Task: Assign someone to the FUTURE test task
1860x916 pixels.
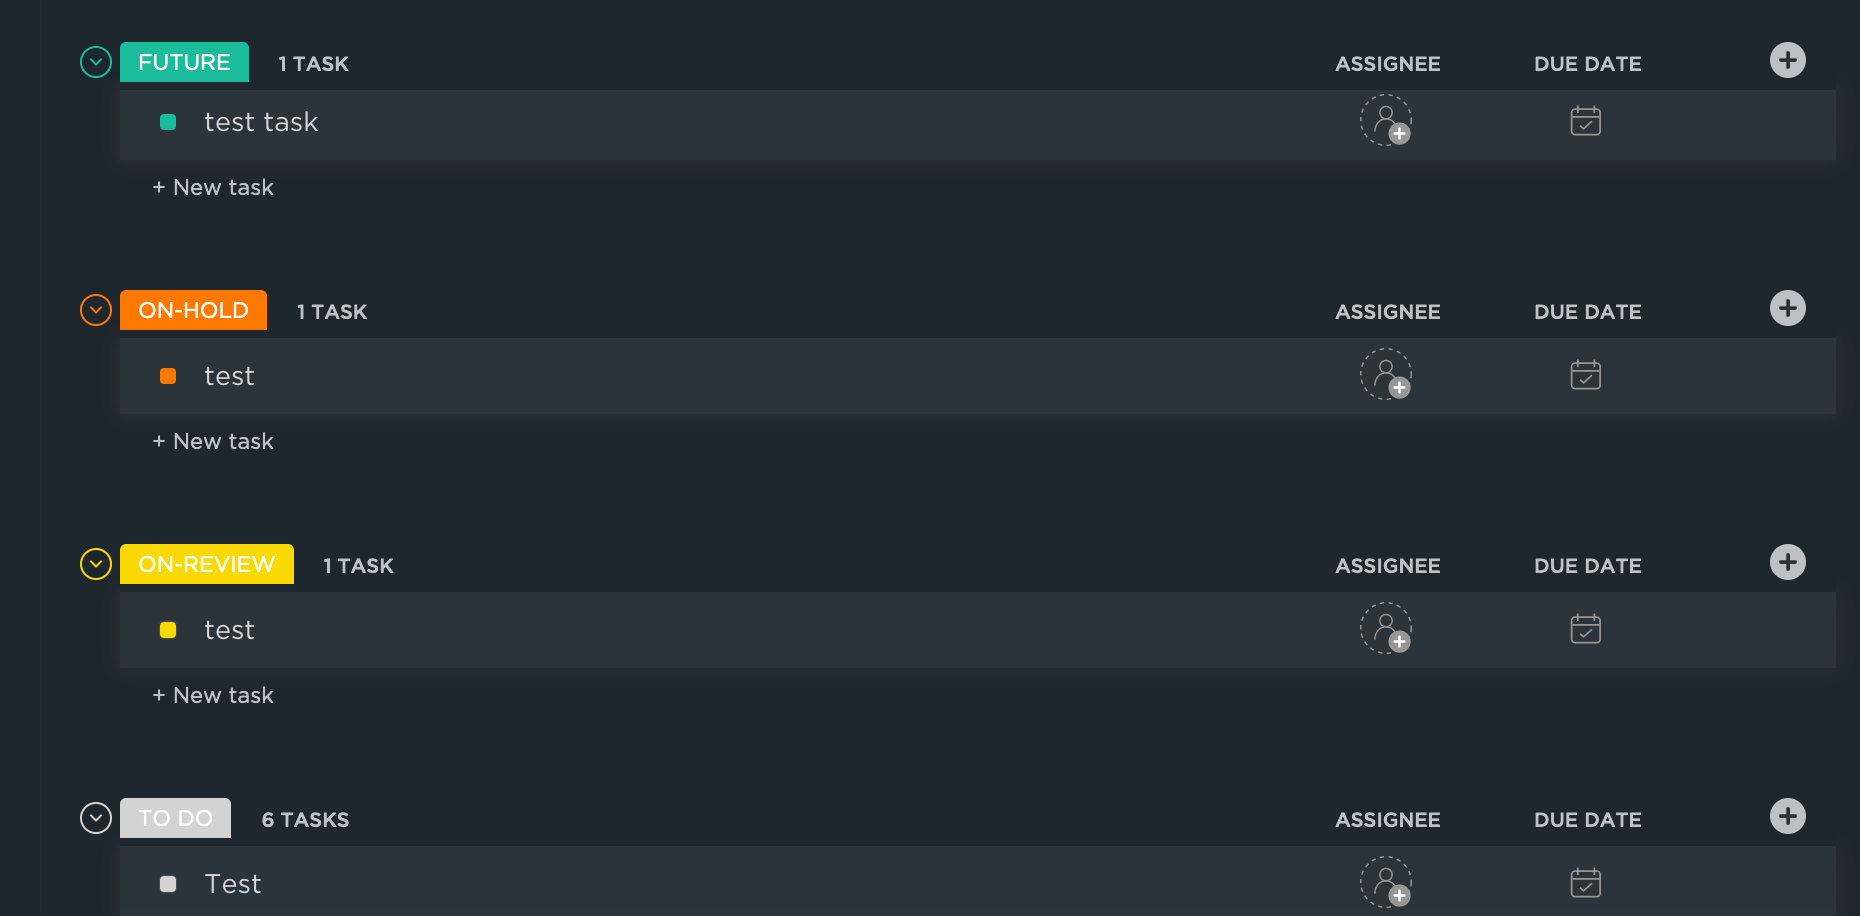Action: click(1386, 121)
